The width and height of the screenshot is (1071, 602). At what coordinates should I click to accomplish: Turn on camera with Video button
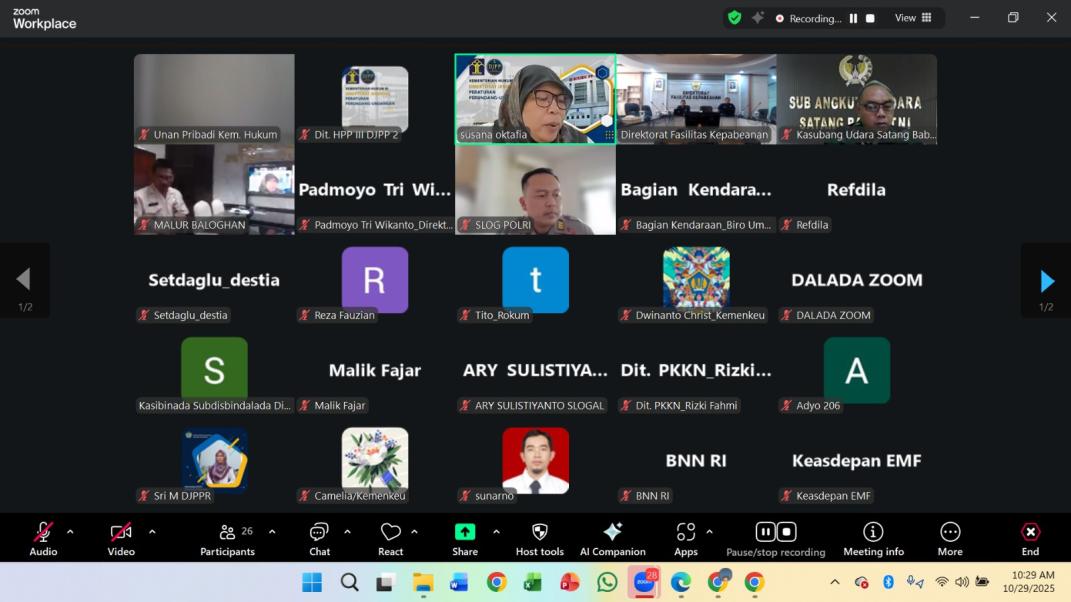click(x=121, y=538)
